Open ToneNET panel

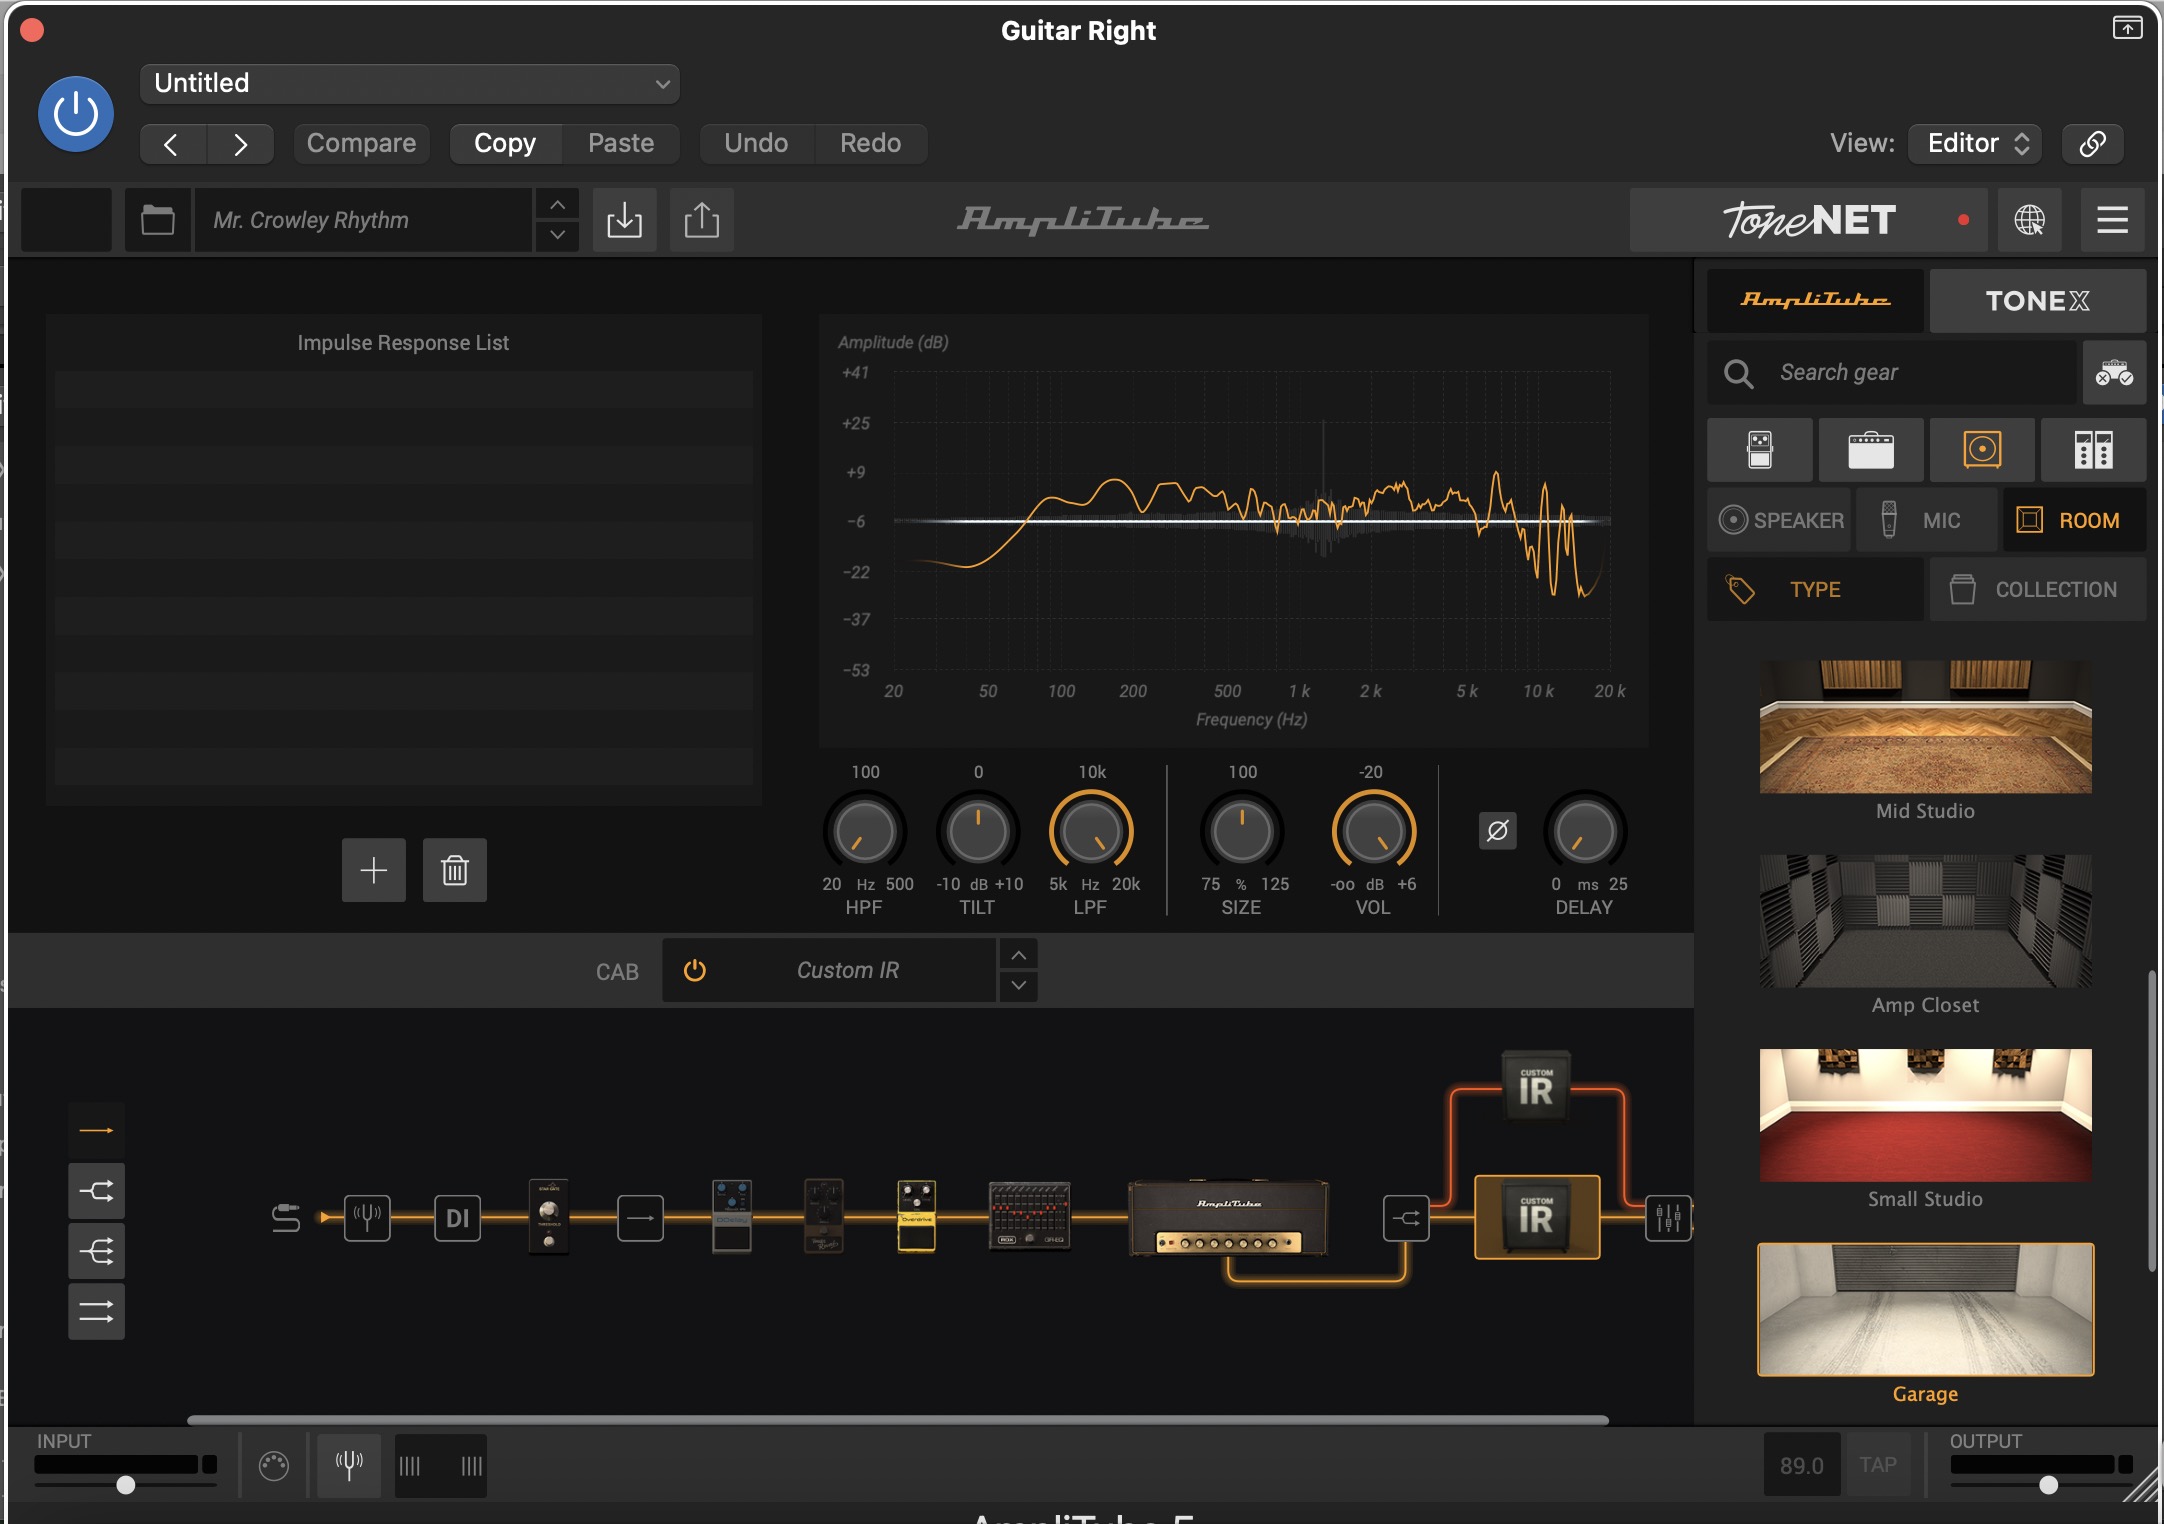click(x=1810, y=220)
